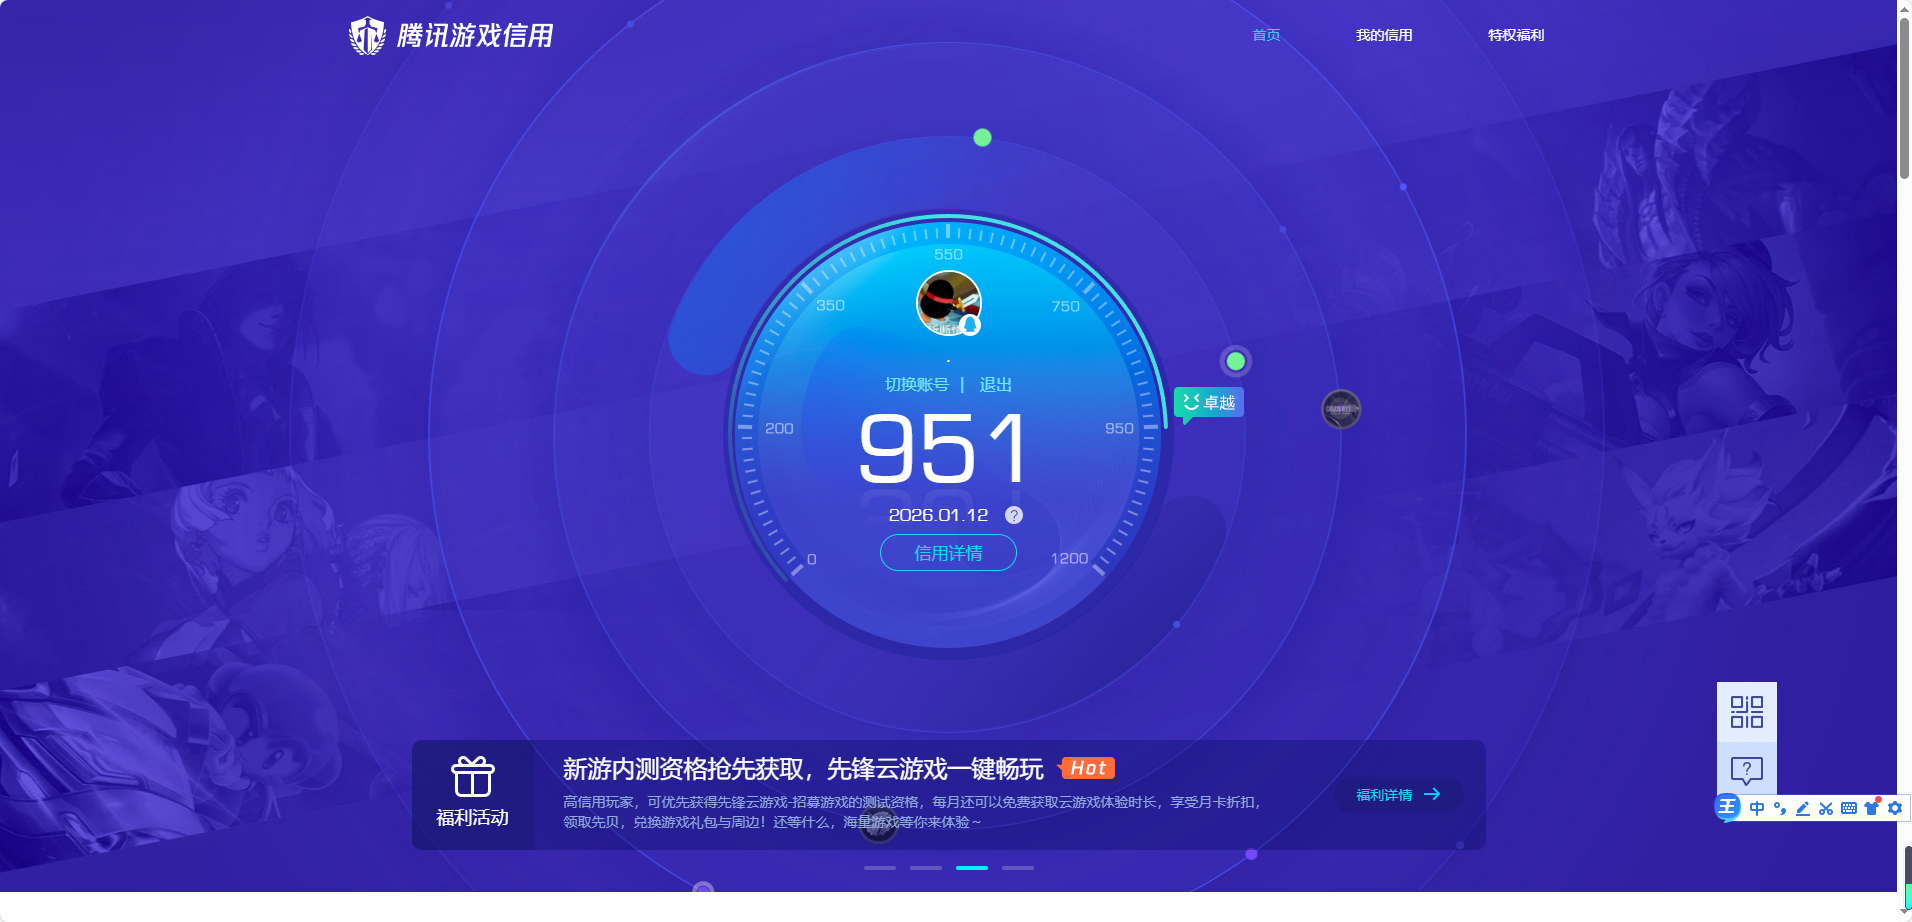
Task: Select the first banner carousel indicator
Action: (x=880, y=868)
